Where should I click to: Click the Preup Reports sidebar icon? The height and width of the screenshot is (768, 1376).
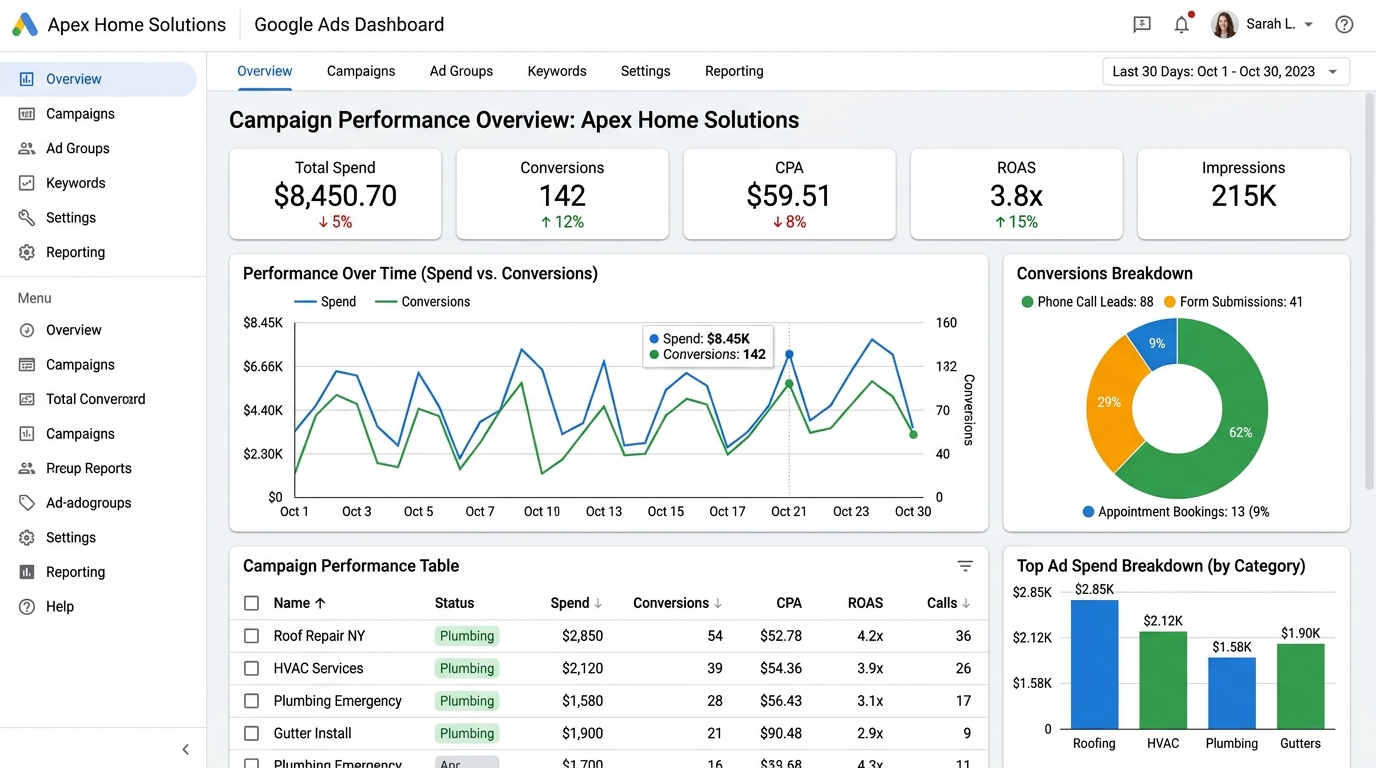pos(27,468)
